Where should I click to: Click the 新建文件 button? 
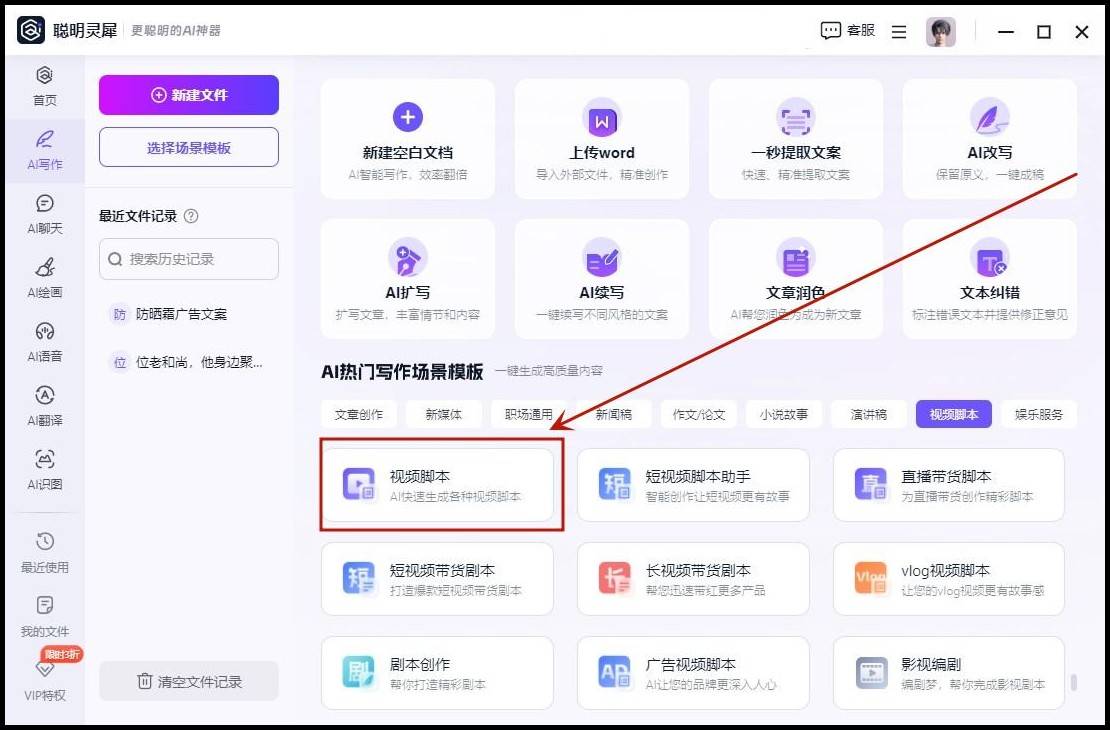coord(189,95)
